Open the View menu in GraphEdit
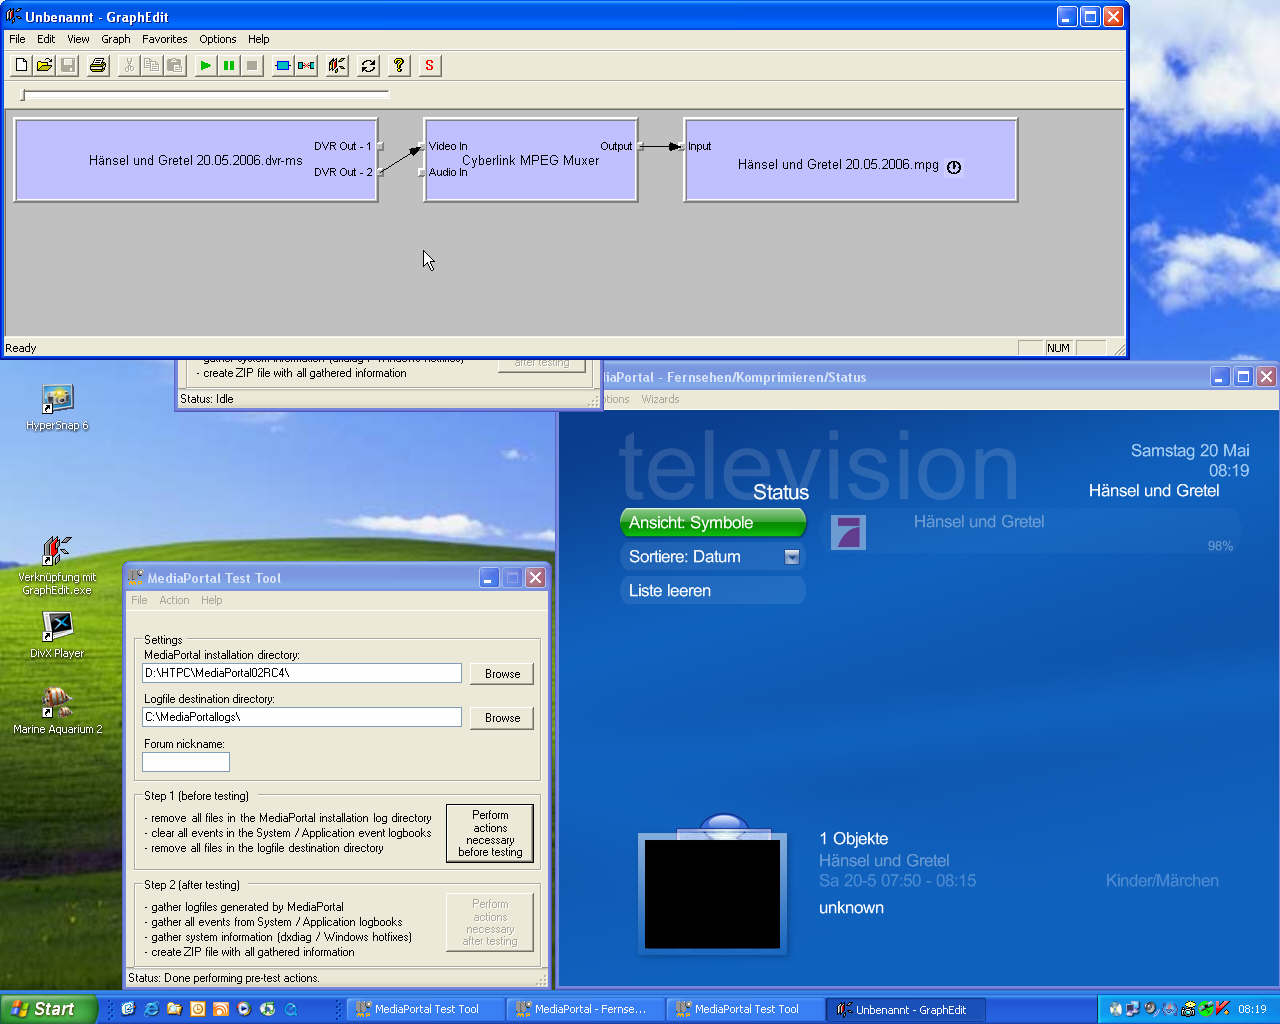 [x=78, y=39]
